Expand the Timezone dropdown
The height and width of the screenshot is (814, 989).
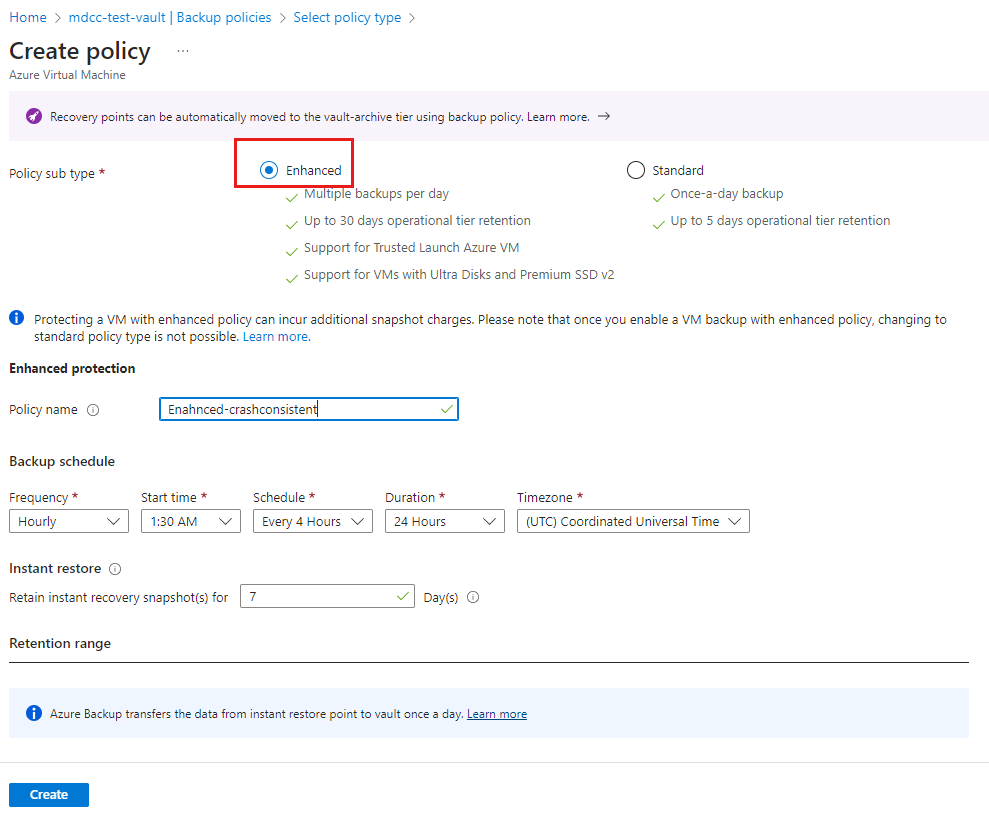coord(633,521)
